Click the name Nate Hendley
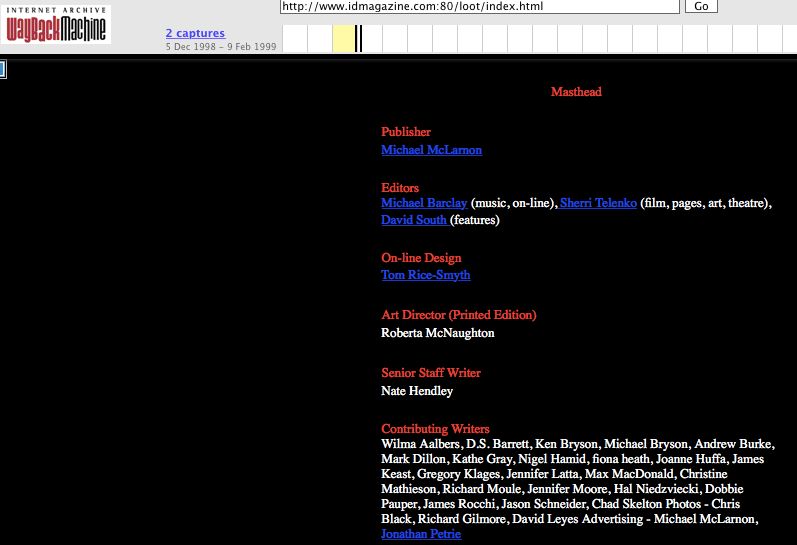The image size is (797, 545). coord(417,391)
